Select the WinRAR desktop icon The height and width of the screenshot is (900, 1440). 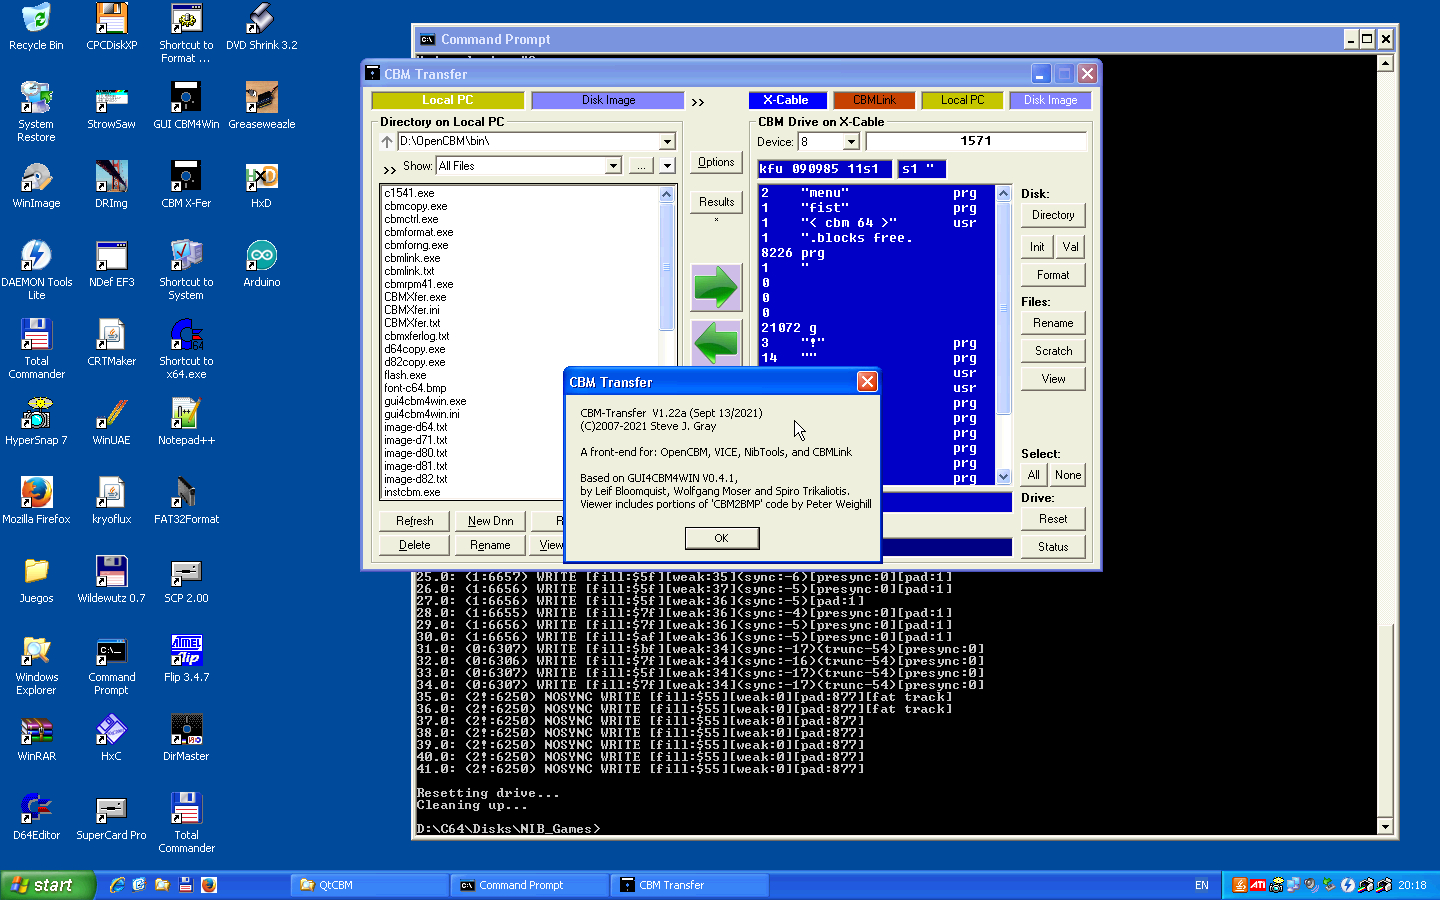(x=36, y=738)
